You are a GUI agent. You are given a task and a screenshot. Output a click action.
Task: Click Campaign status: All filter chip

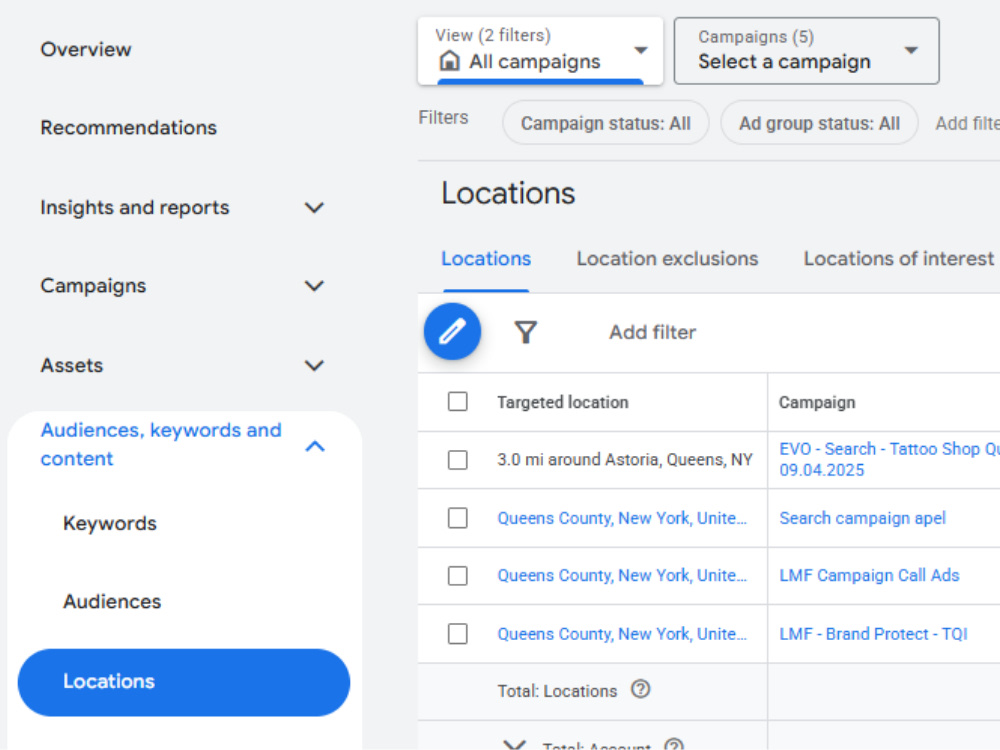click(x=605, y=123)
